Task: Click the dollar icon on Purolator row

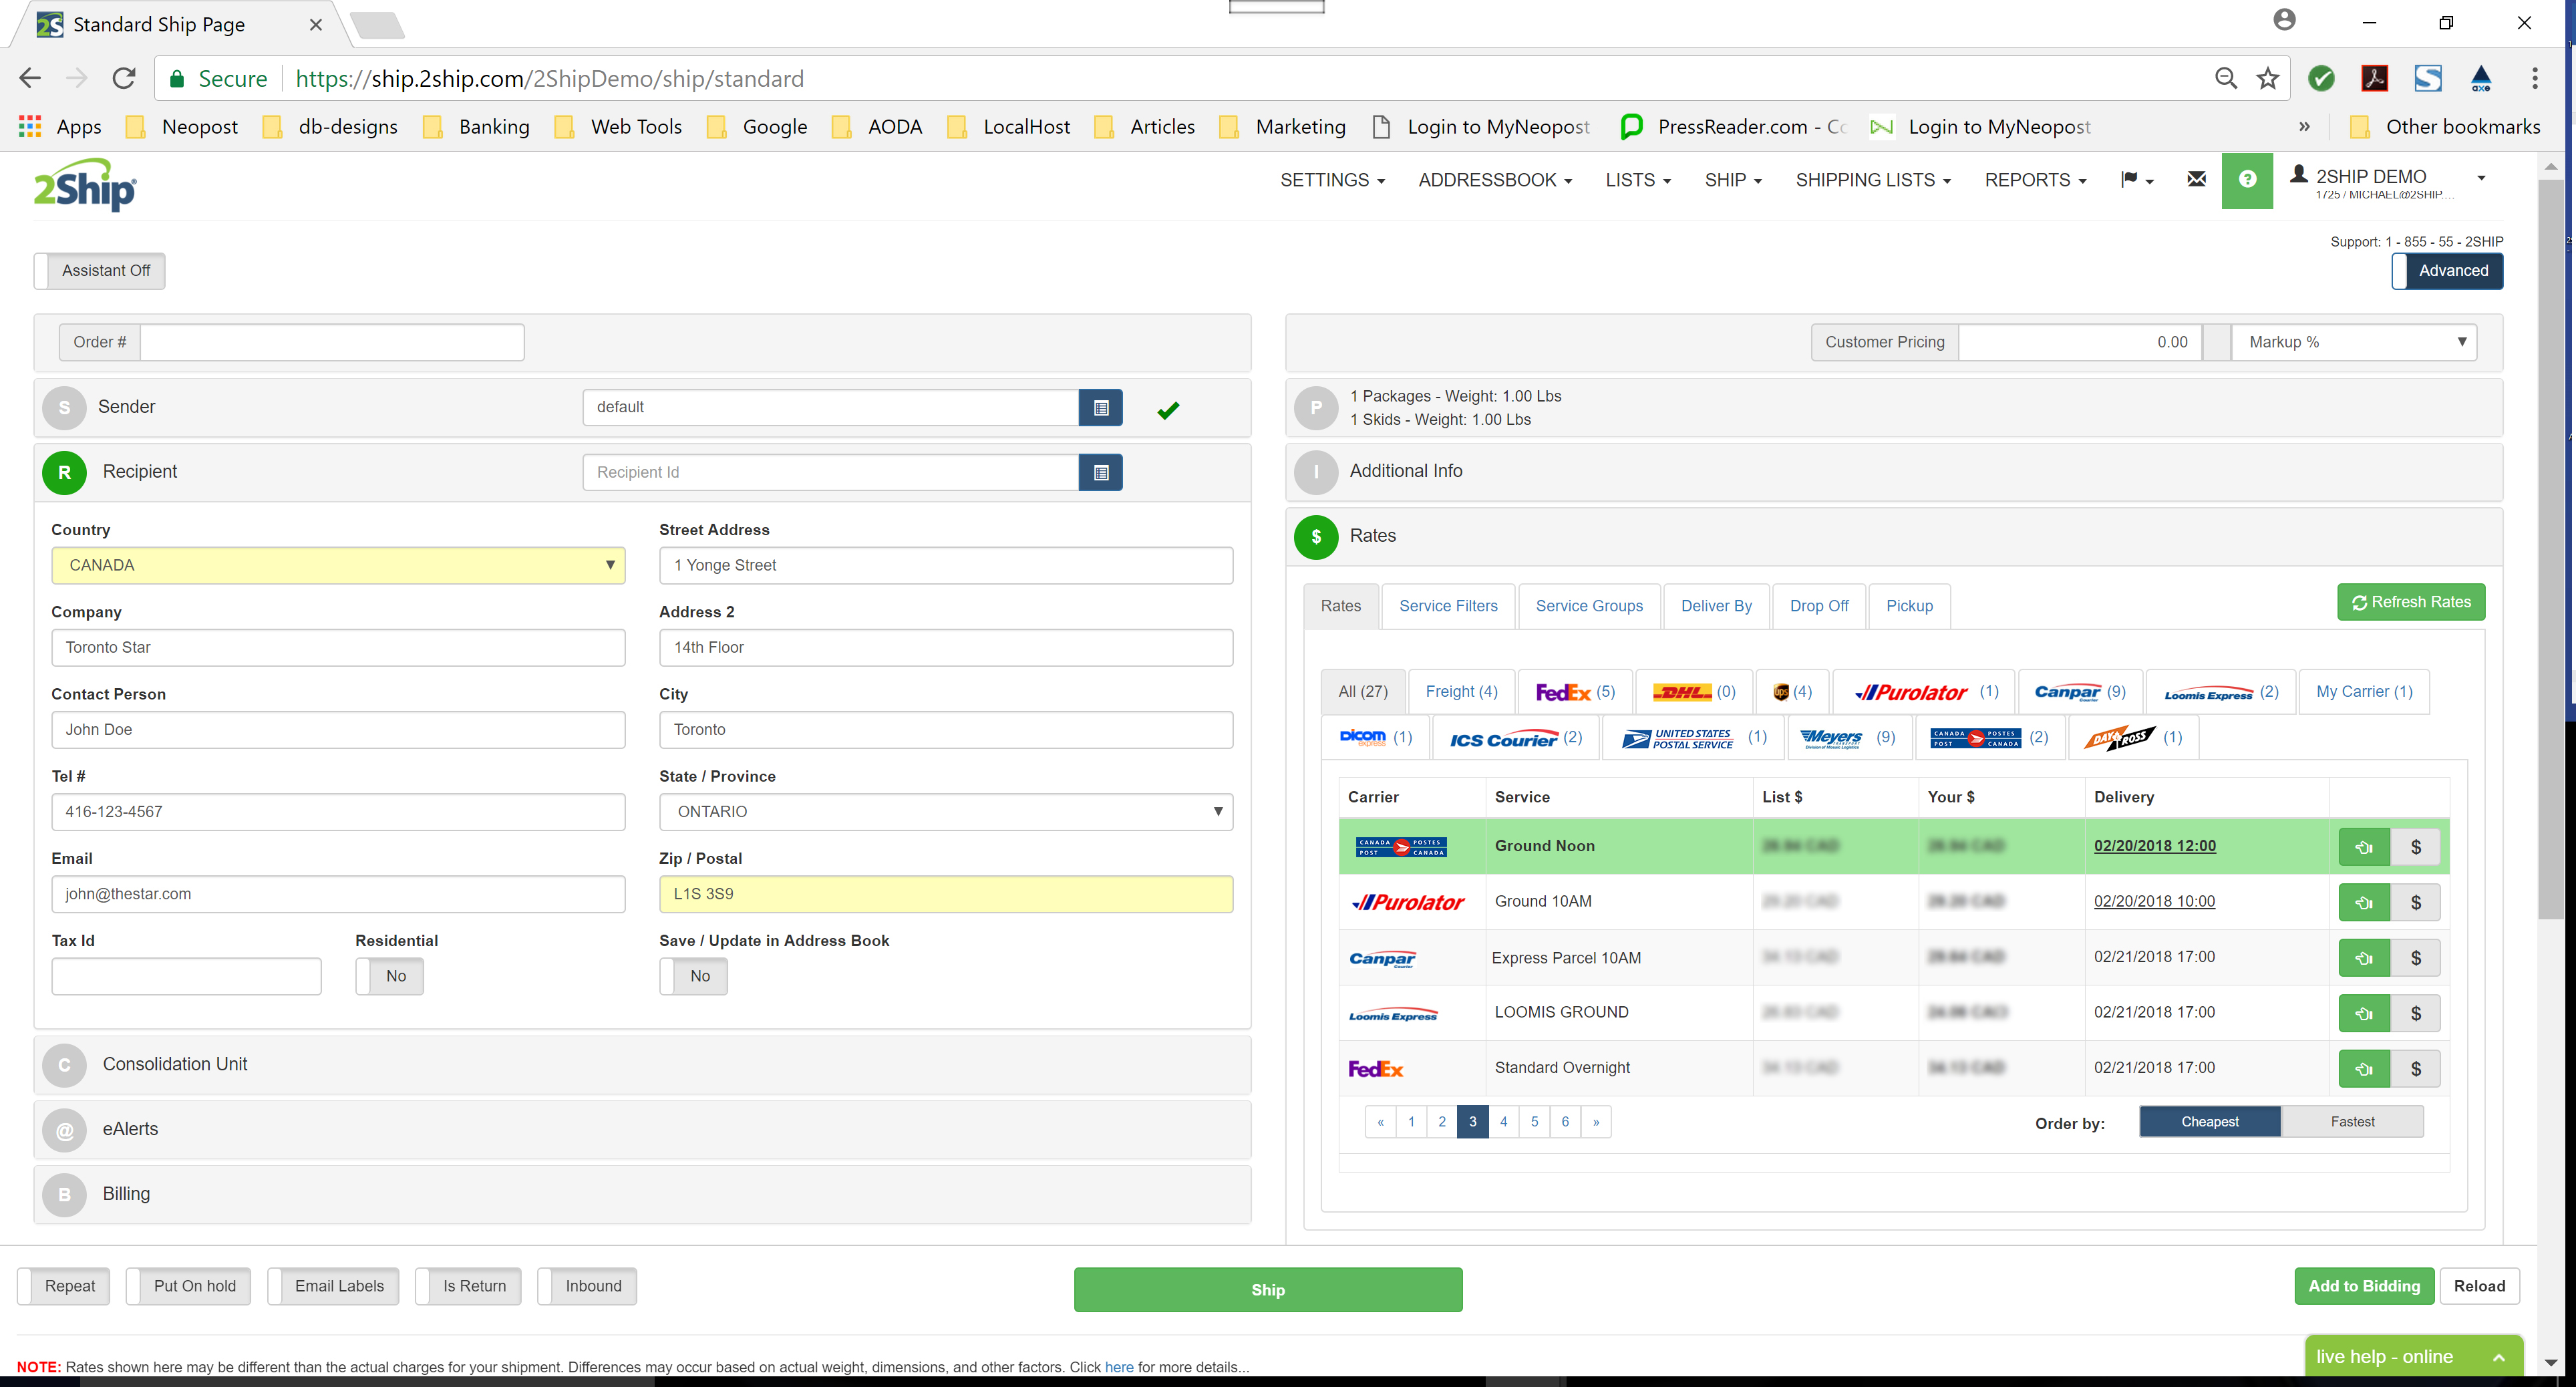Action: coord(2415,902)
